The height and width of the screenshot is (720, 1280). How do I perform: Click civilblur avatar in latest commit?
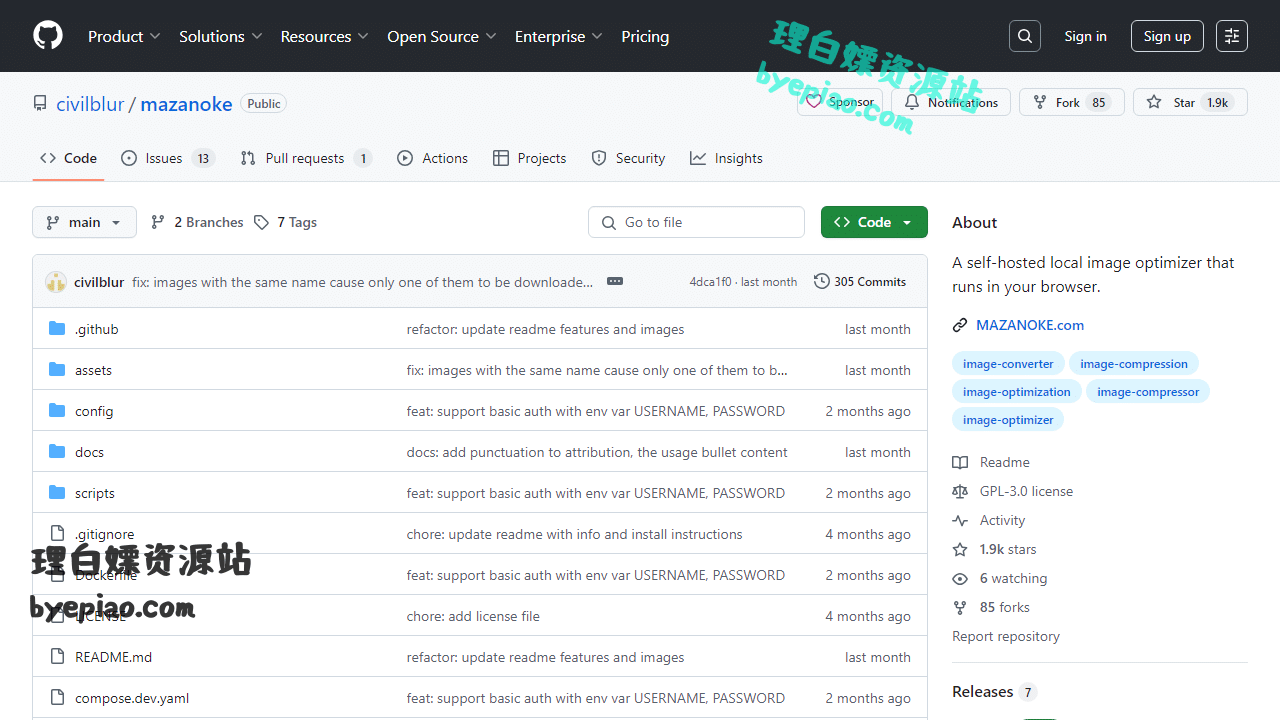[56, 282]
